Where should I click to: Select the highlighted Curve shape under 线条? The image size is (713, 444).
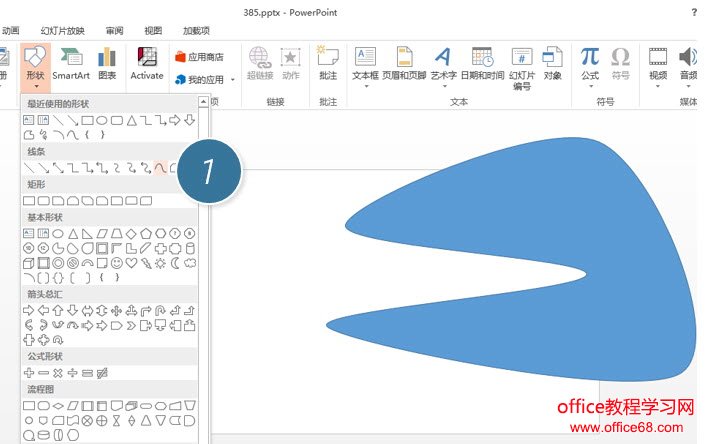point(160,168)
